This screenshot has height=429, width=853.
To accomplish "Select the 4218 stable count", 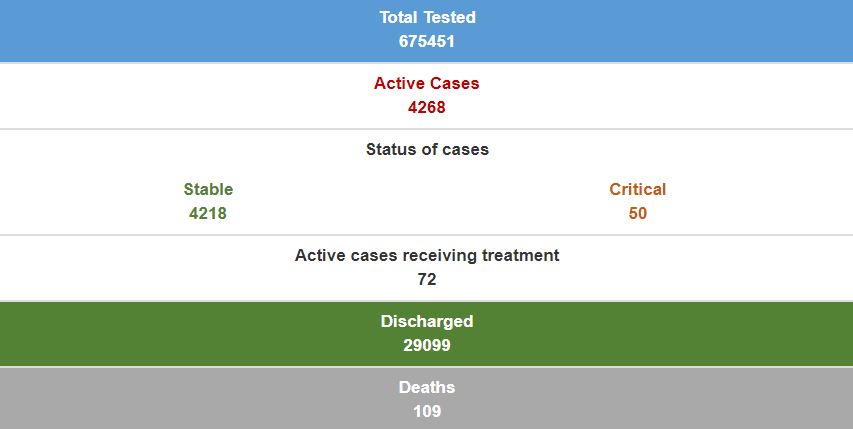I will tap(208, 213).
